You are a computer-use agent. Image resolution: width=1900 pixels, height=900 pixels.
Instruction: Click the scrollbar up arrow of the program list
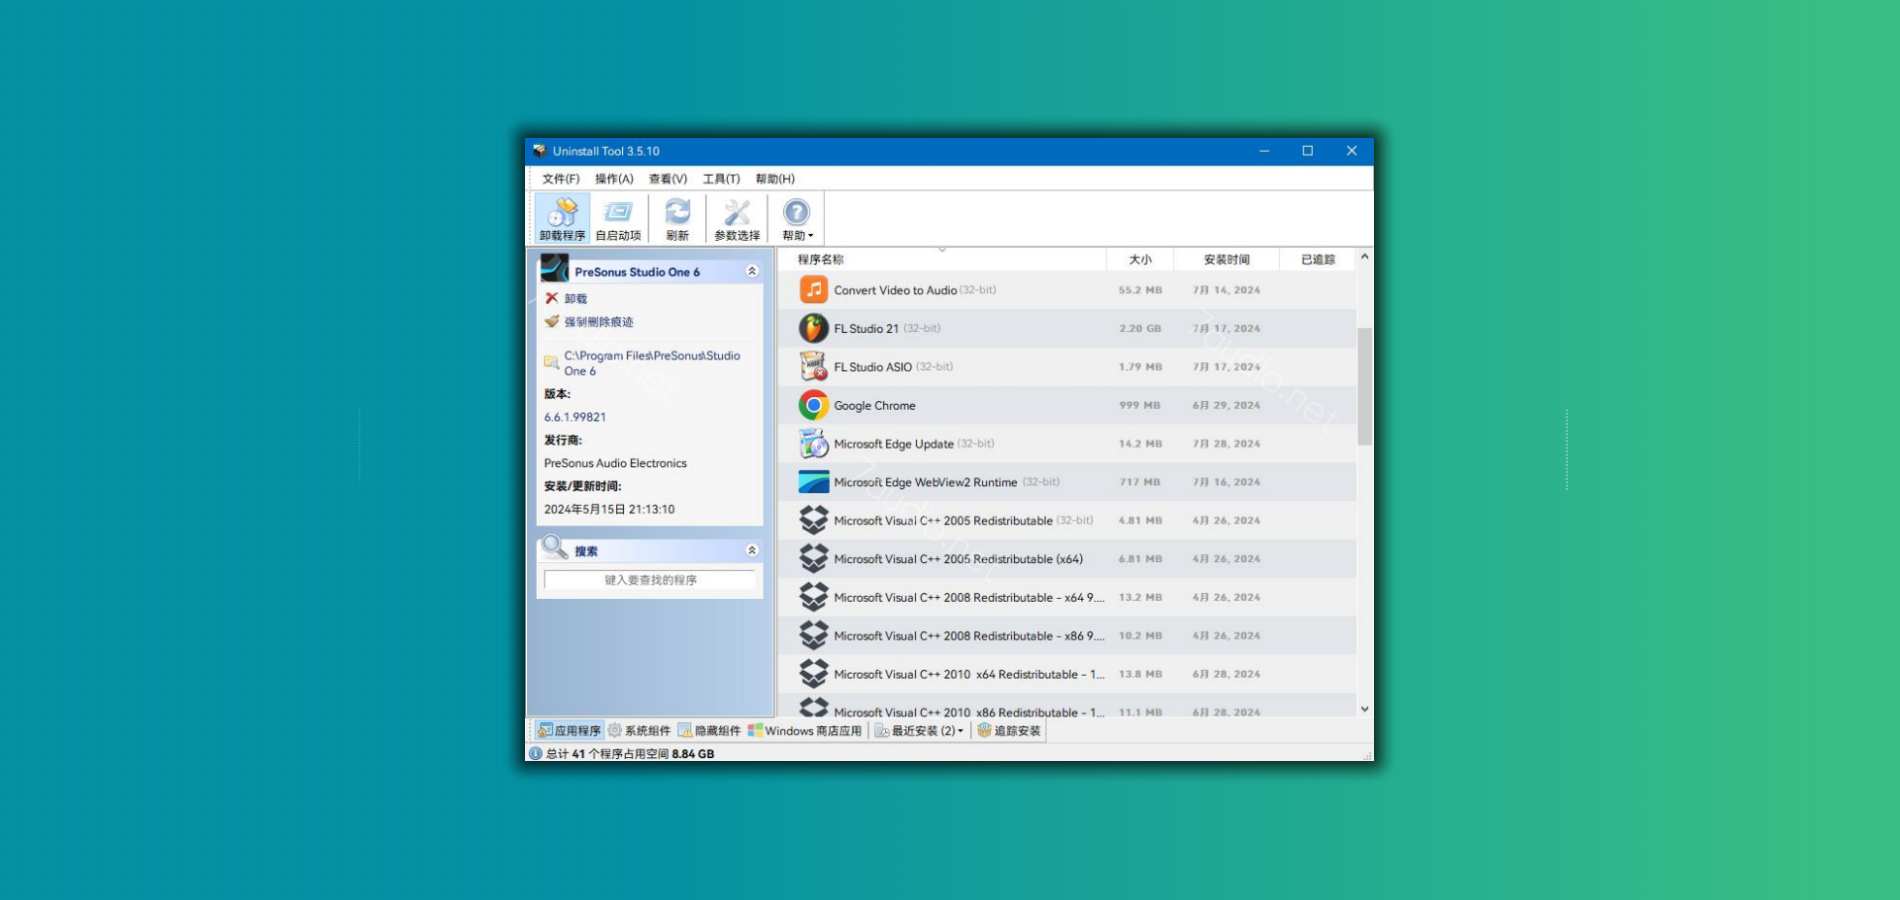(1365, 257)
